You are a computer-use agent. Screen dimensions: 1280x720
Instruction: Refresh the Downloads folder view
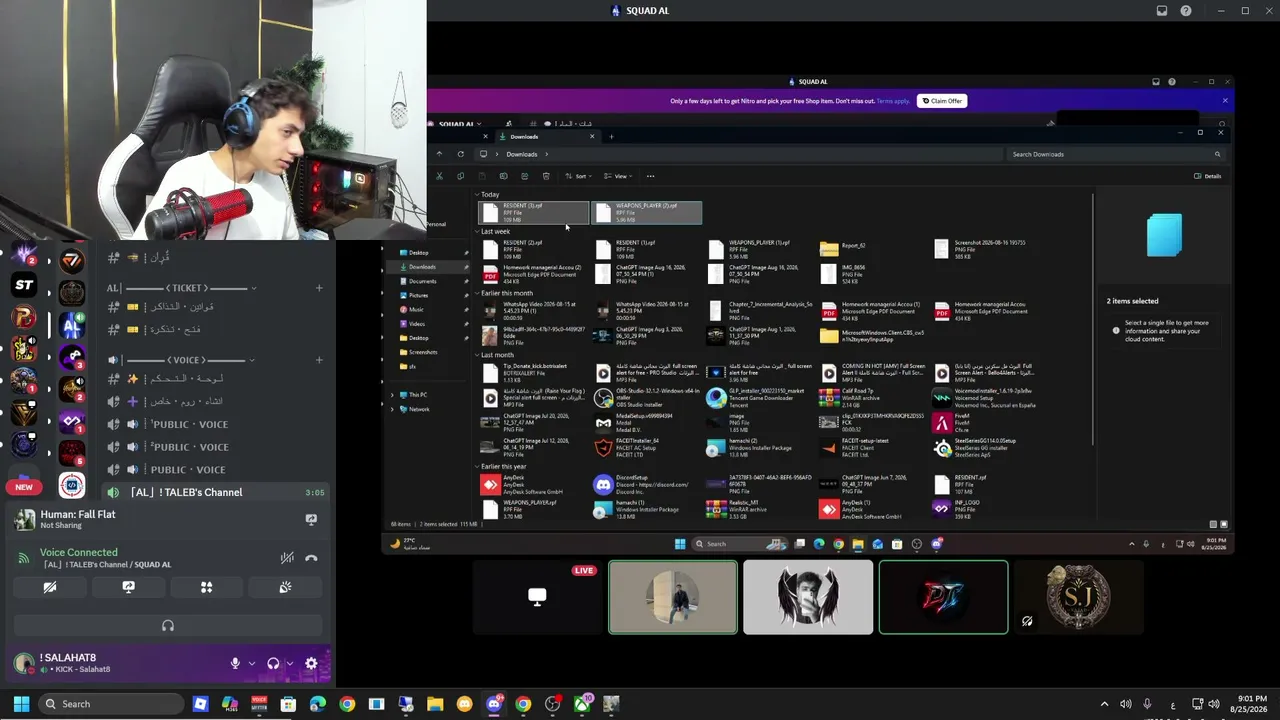(x=460, y=154)
